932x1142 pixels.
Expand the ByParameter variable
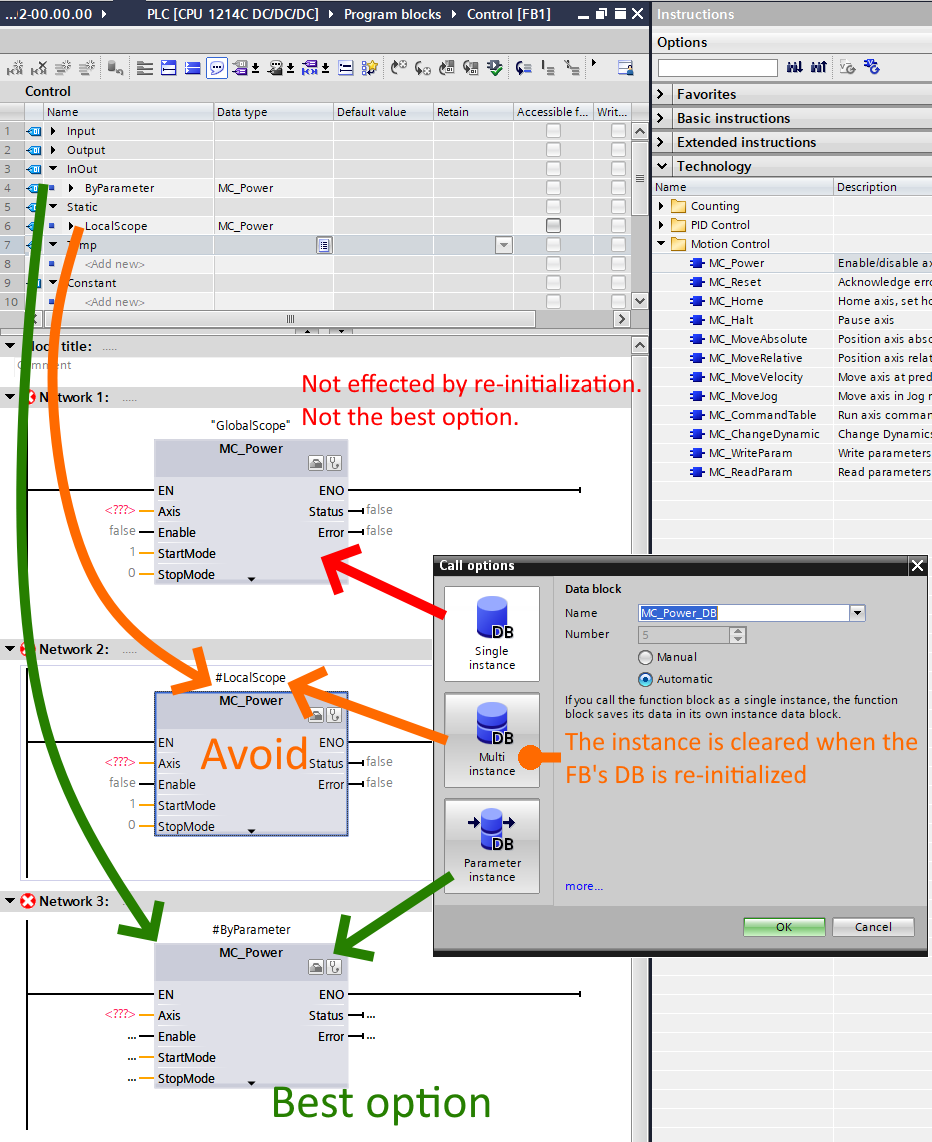pyautogui.click(x=71, y=188)
